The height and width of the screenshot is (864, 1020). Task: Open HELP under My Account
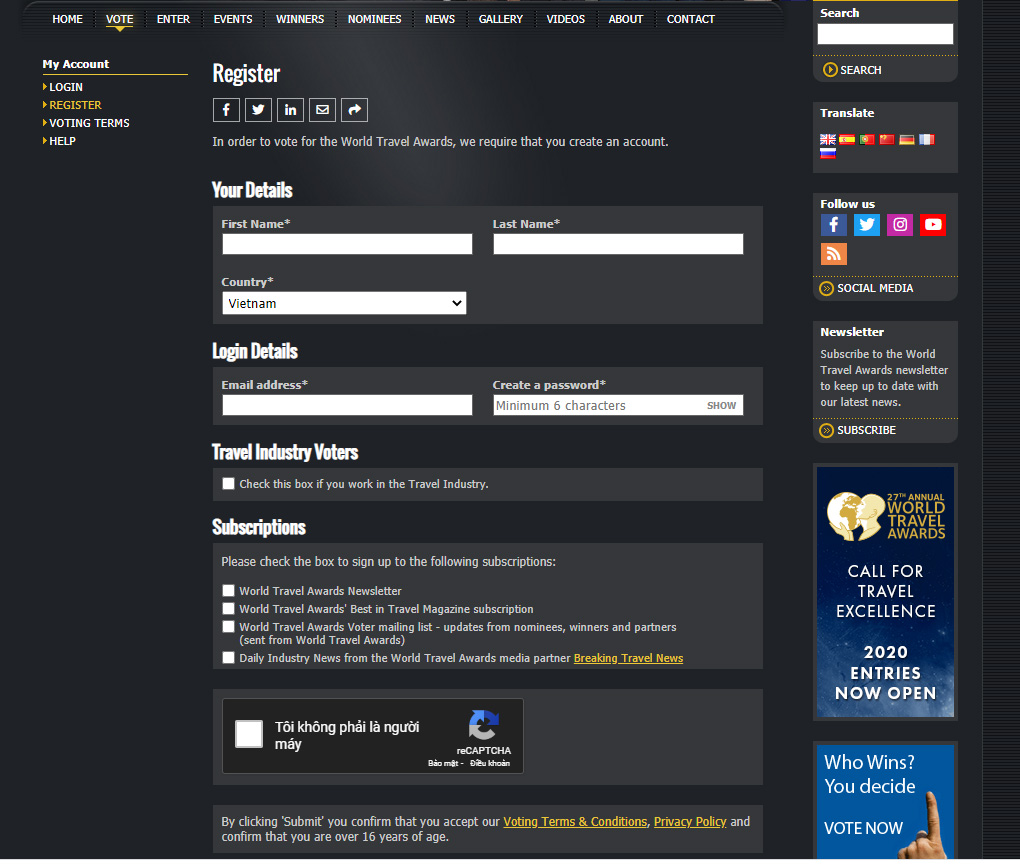62,141
